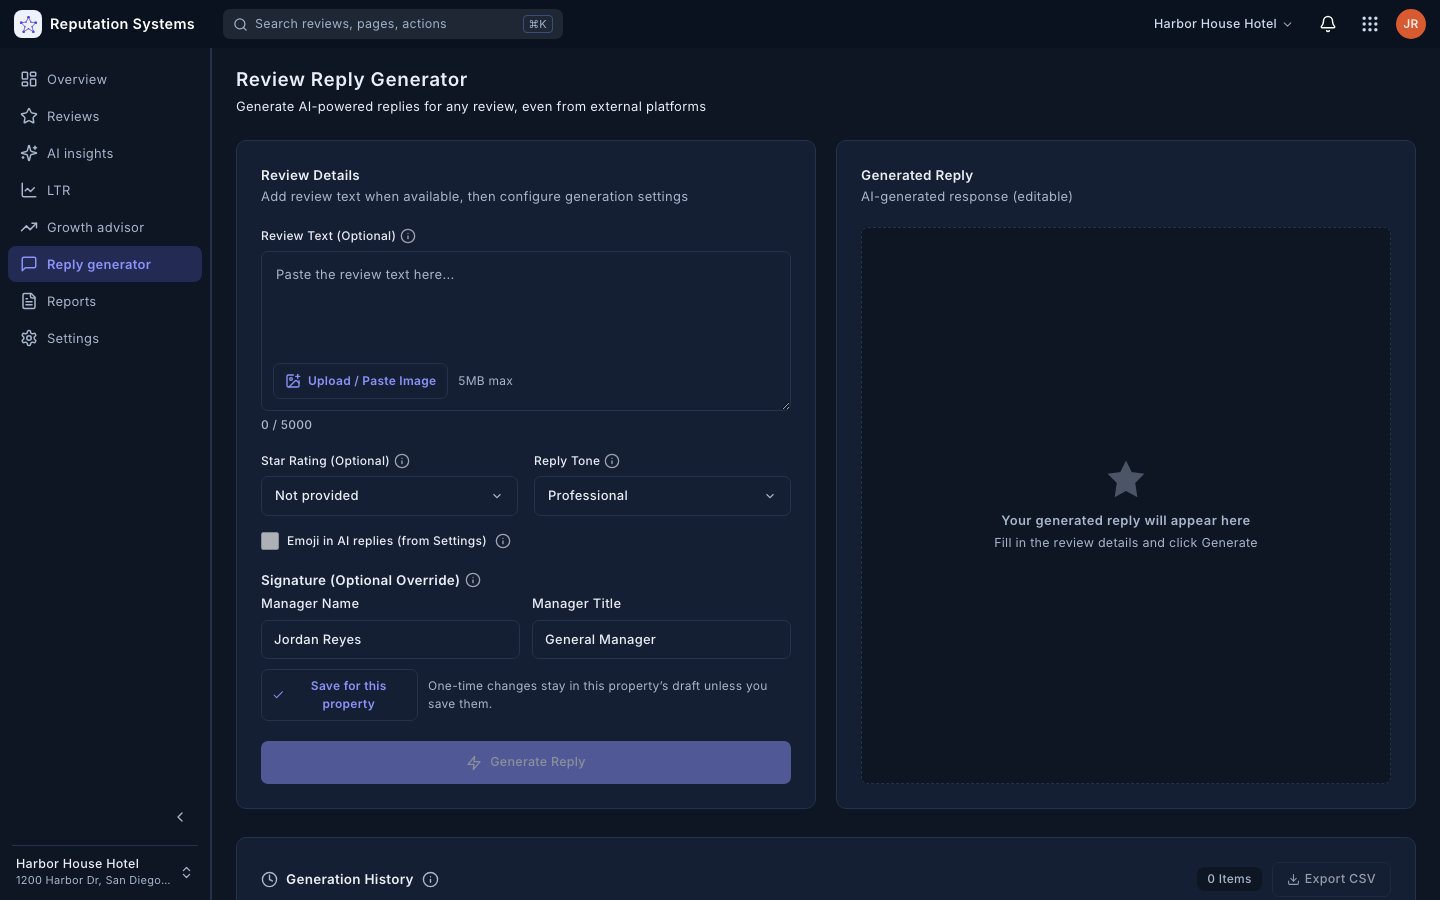Go to Overview page

tap(105, 79)
